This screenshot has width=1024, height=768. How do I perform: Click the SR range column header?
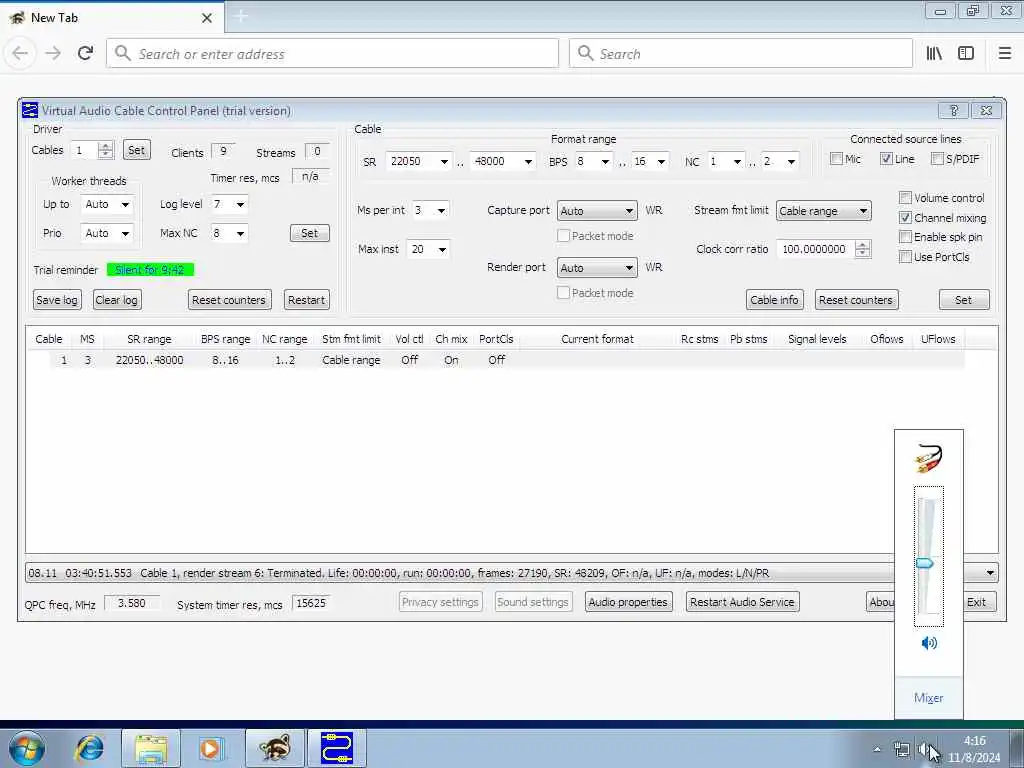[x=149, y=339]
